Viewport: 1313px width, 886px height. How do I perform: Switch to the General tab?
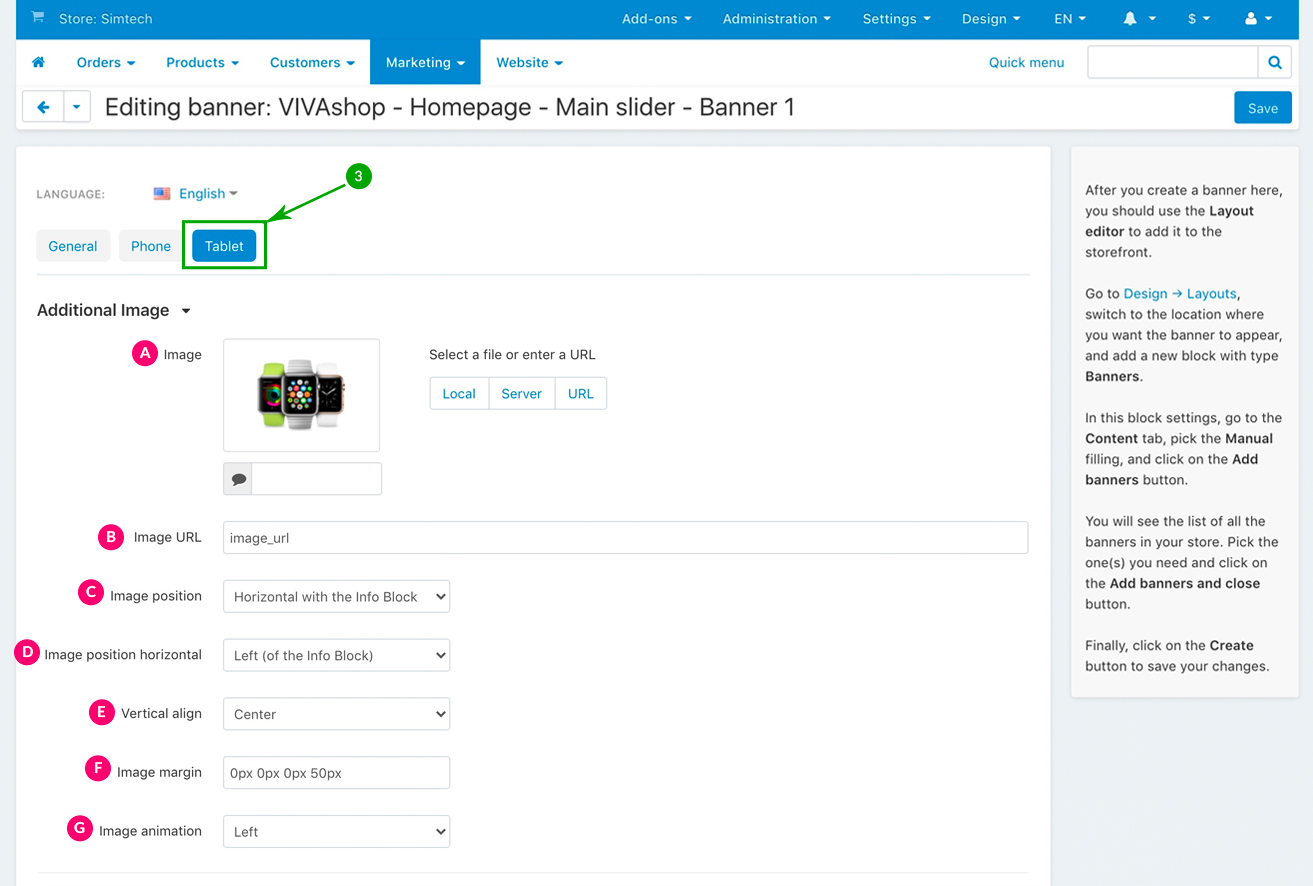point(73,247)
